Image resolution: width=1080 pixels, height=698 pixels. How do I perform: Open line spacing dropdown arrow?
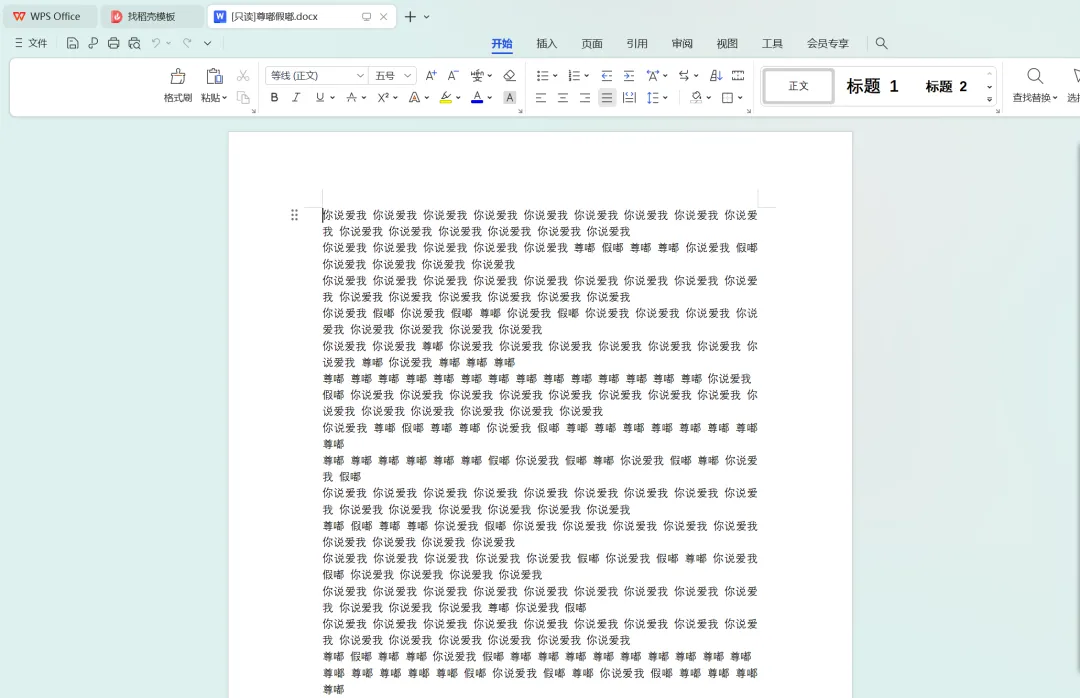click(x=665, y=98)
